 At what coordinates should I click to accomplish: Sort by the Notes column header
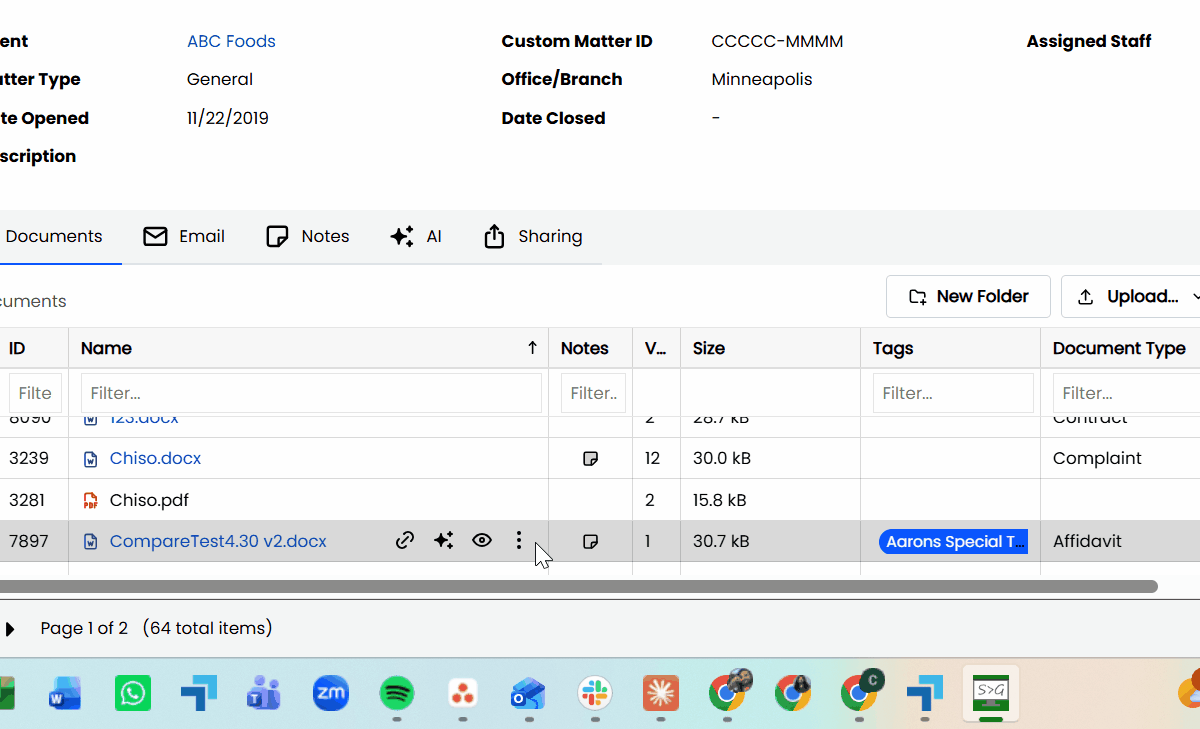coord(585,348)
